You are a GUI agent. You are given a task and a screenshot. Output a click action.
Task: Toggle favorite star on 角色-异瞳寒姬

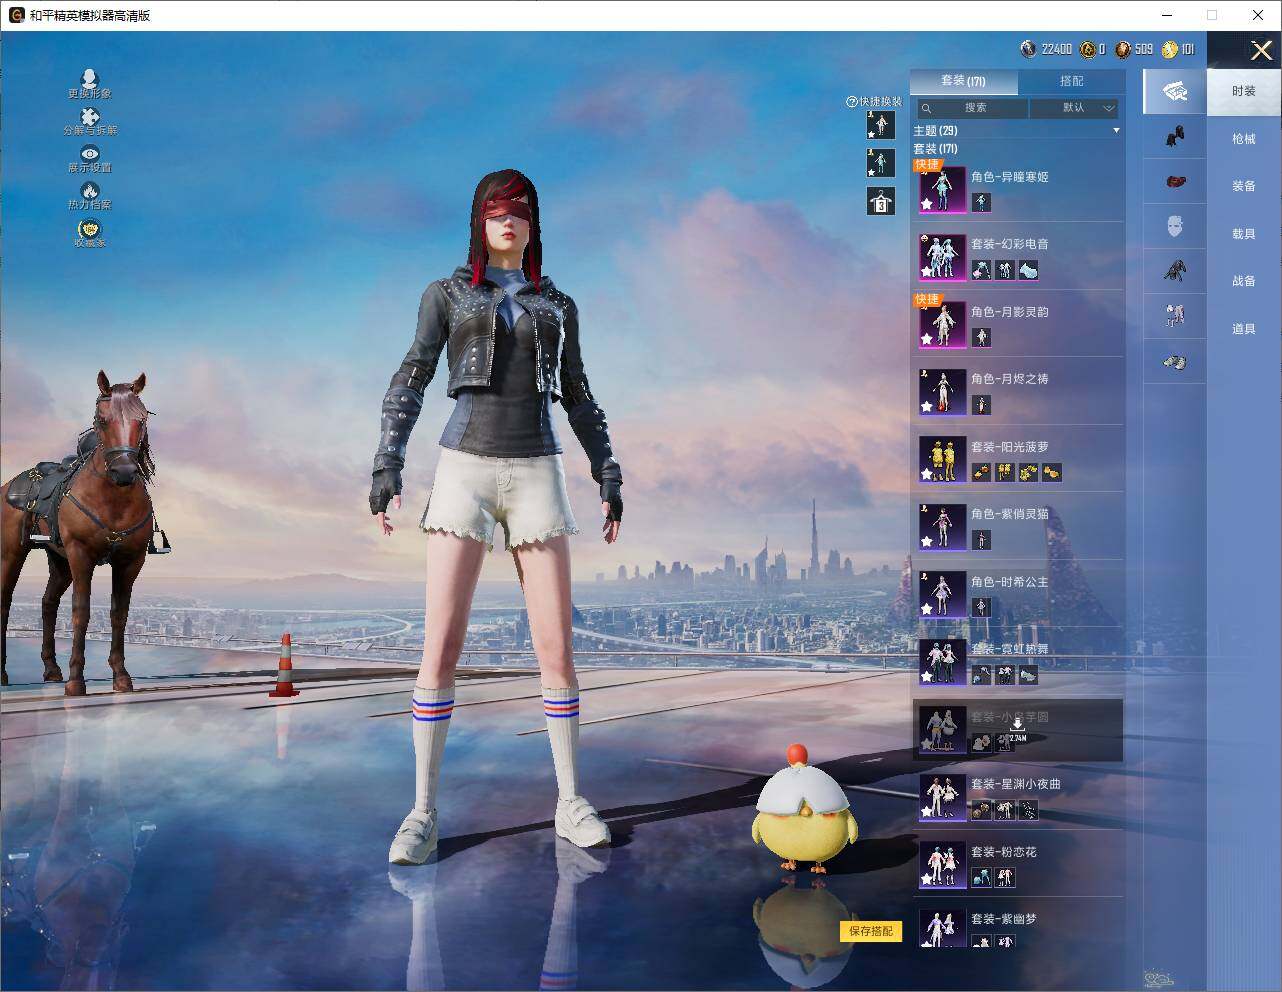[927, 204]
